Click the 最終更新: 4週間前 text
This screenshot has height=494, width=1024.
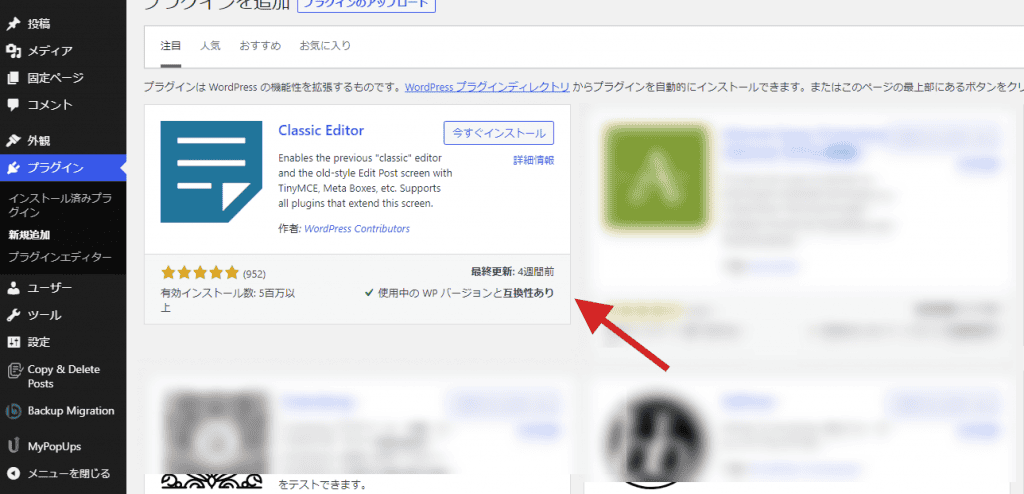512,272
